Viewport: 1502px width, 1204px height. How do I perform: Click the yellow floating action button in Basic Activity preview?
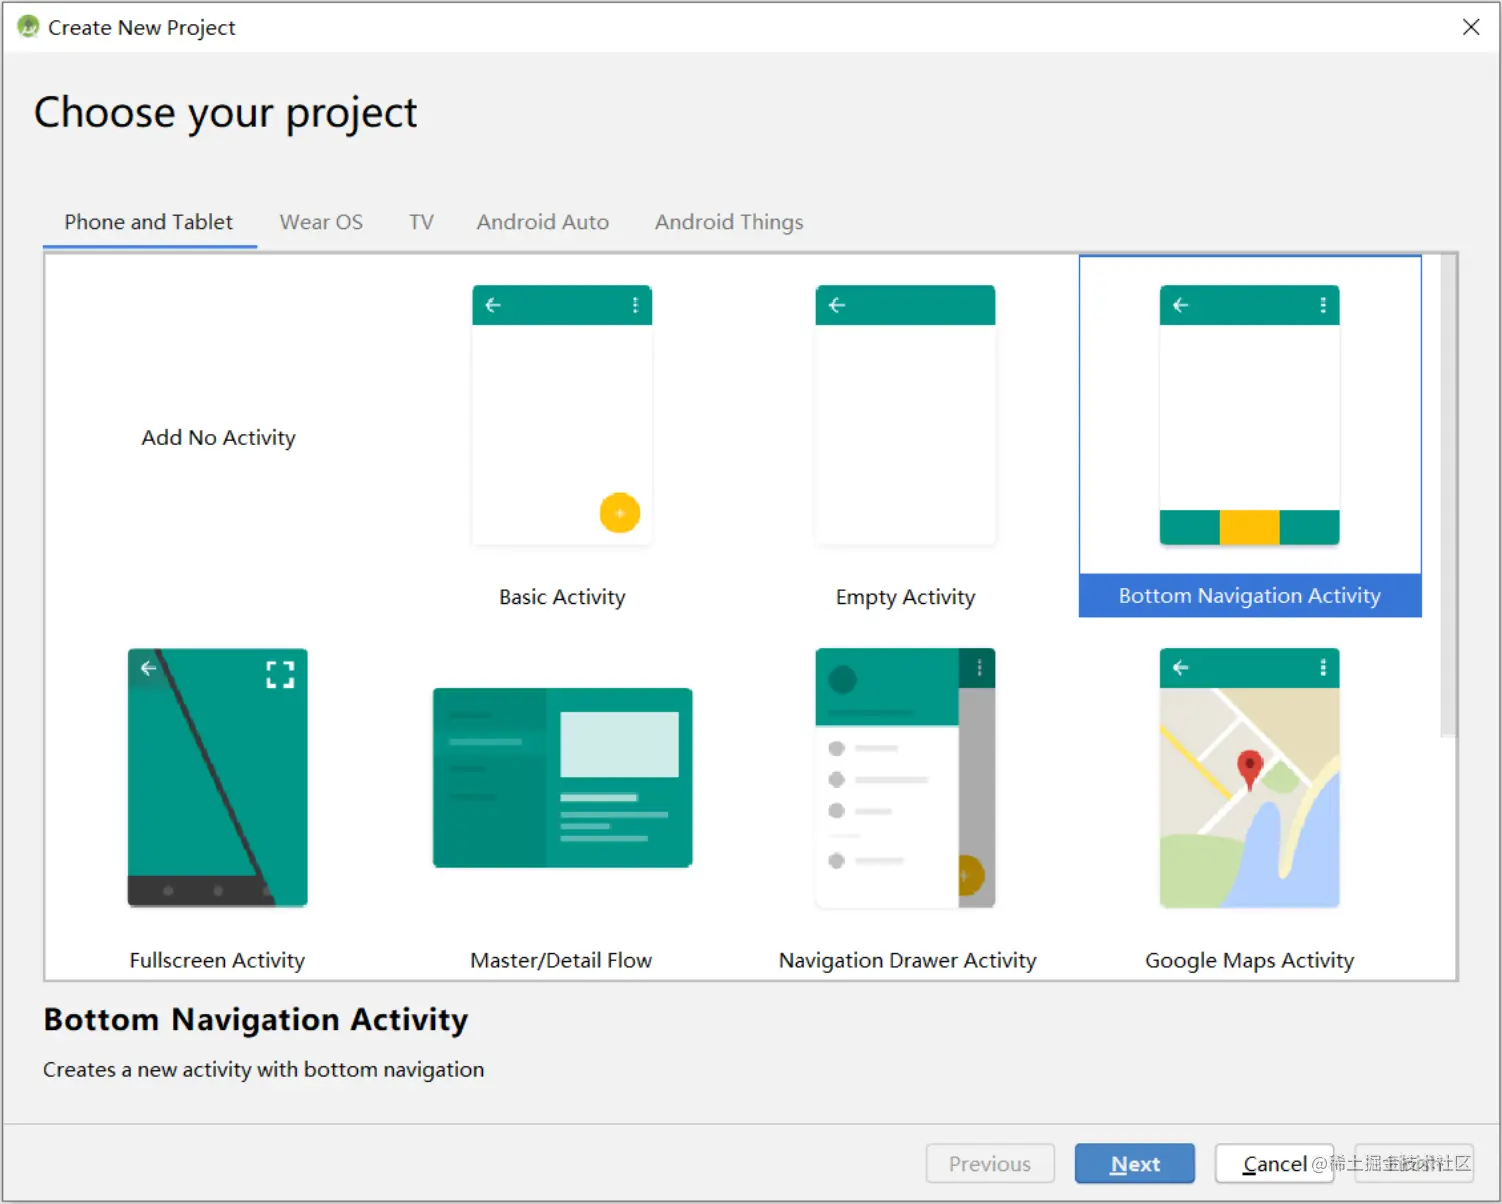tap(620, 513)
